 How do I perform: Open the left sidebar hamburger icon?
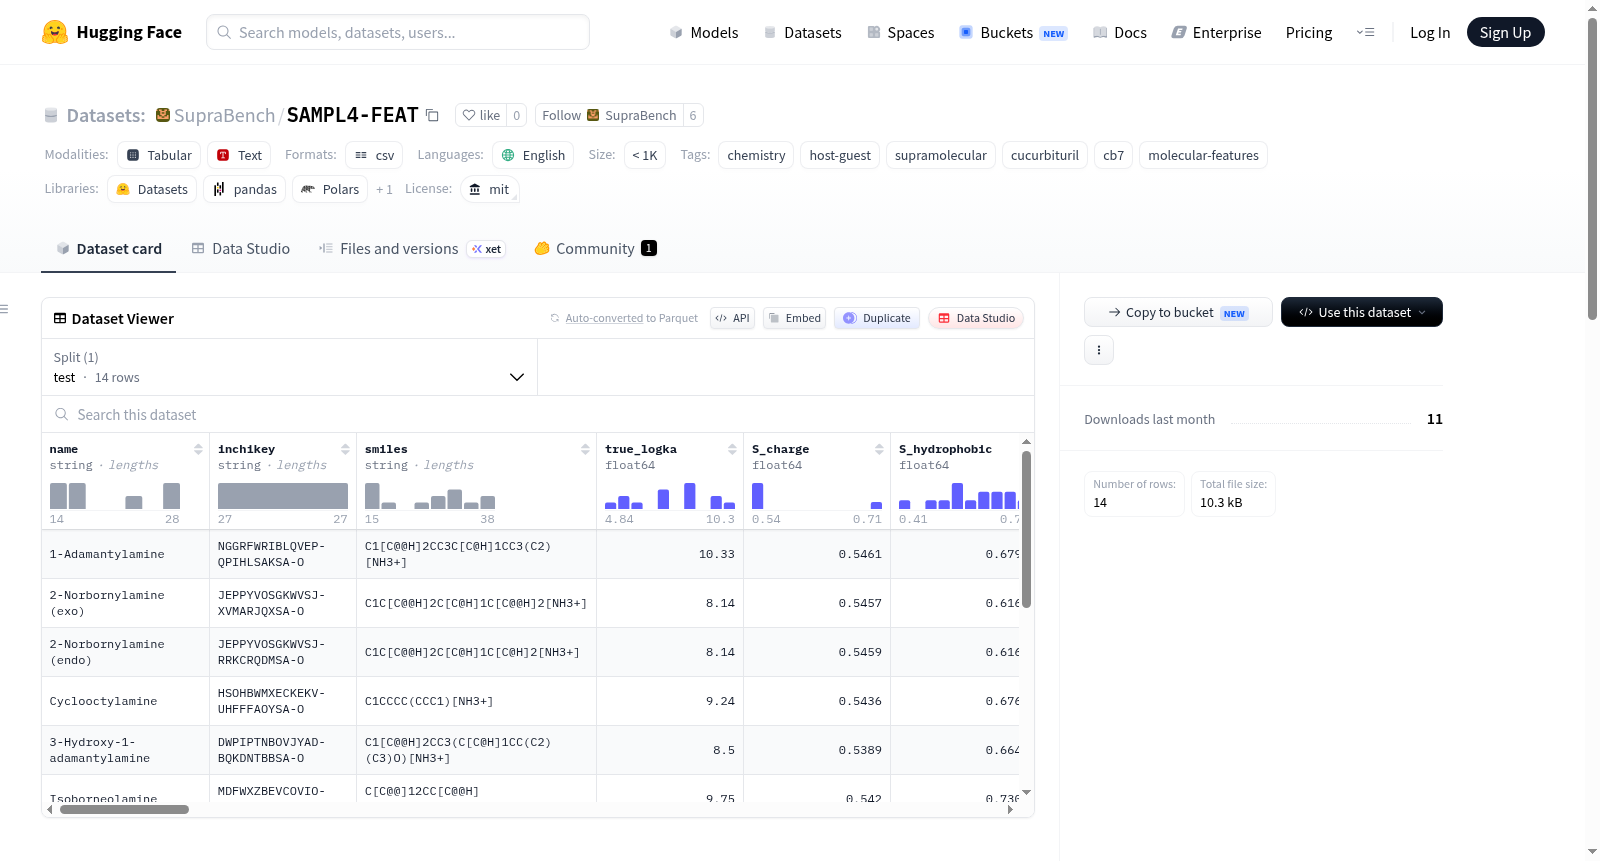[5, 309]
